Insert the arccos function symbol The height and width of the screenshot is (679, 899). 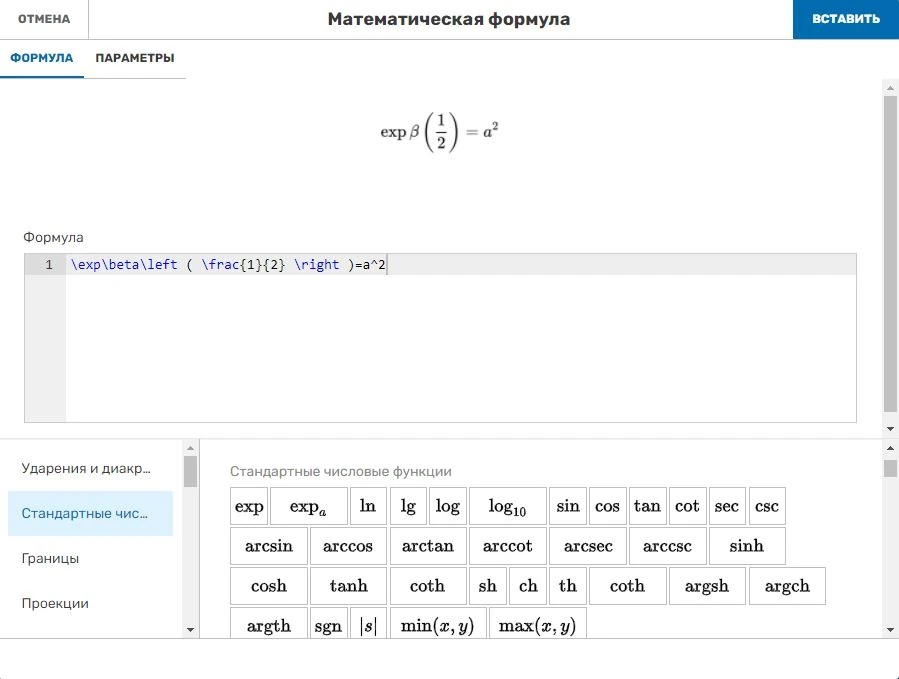coord(349,546)
